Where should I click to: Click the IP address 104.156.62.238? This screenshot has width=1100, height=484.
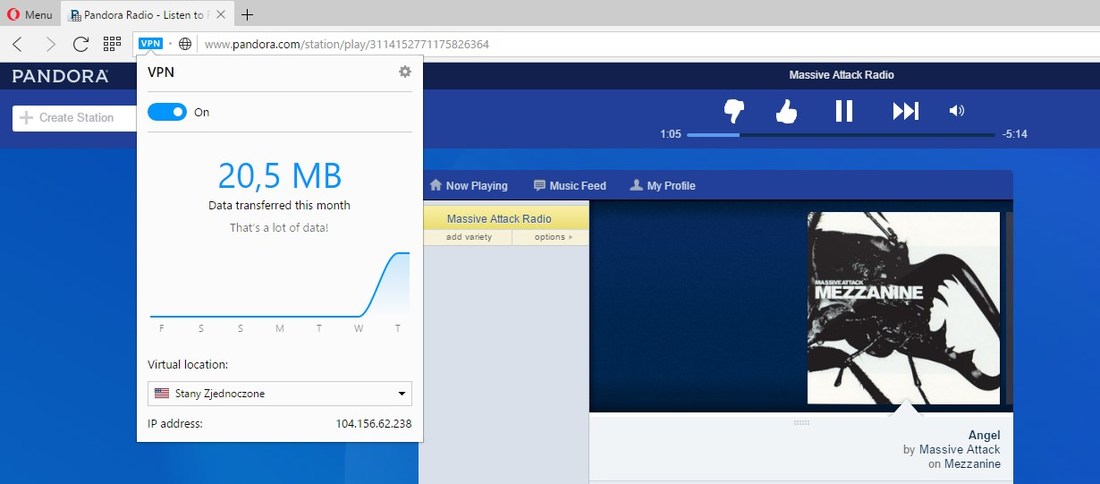[374, 424]
